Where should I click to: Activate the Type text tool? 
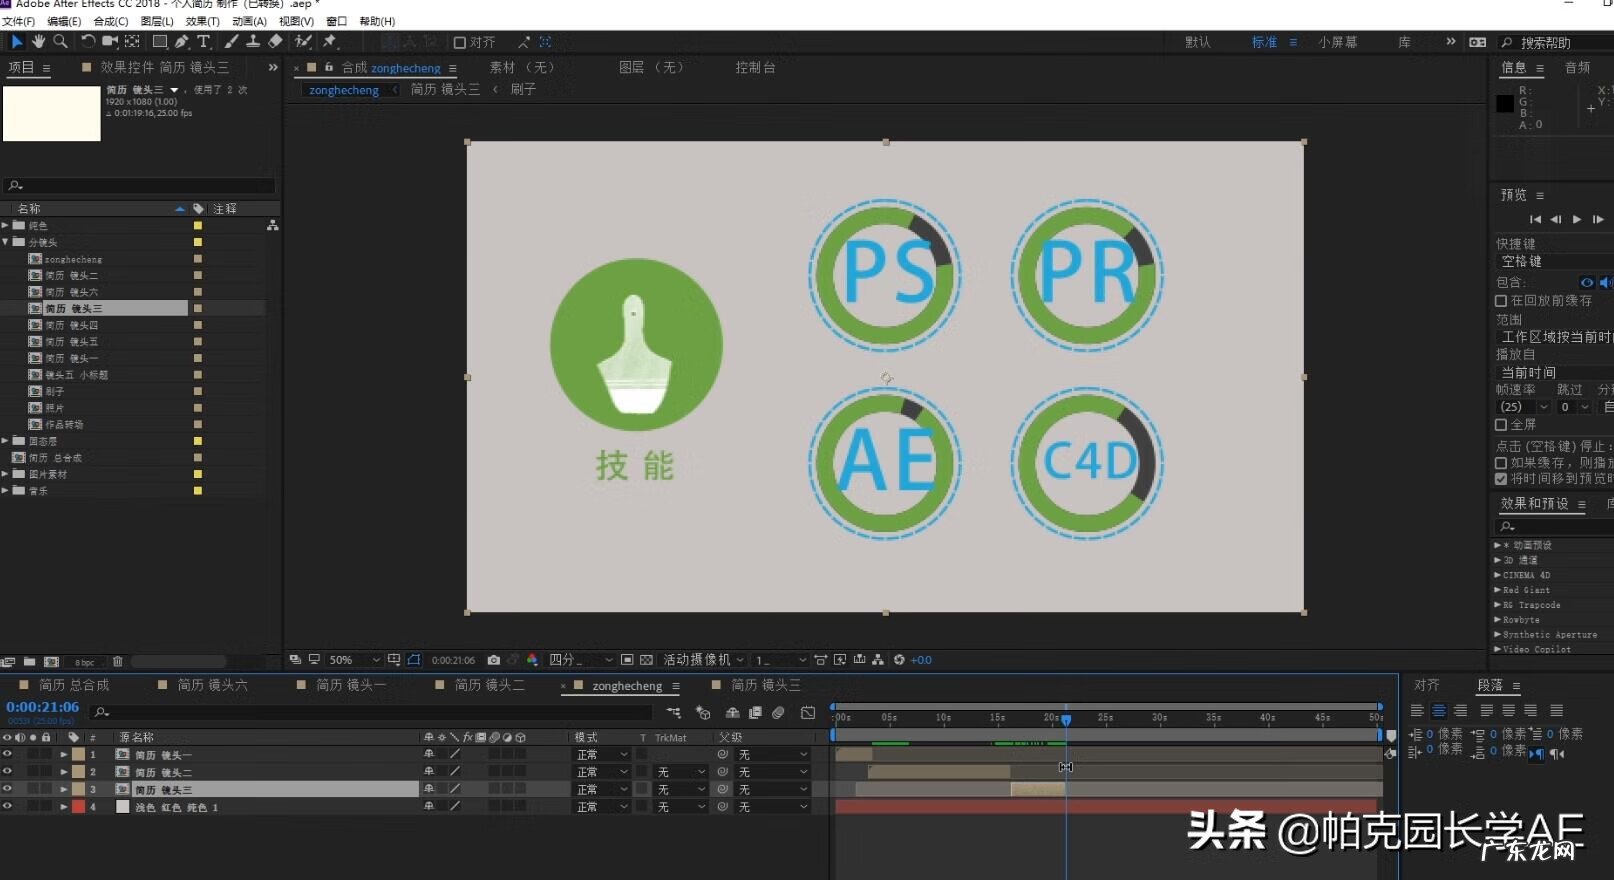tap(203, 41)
